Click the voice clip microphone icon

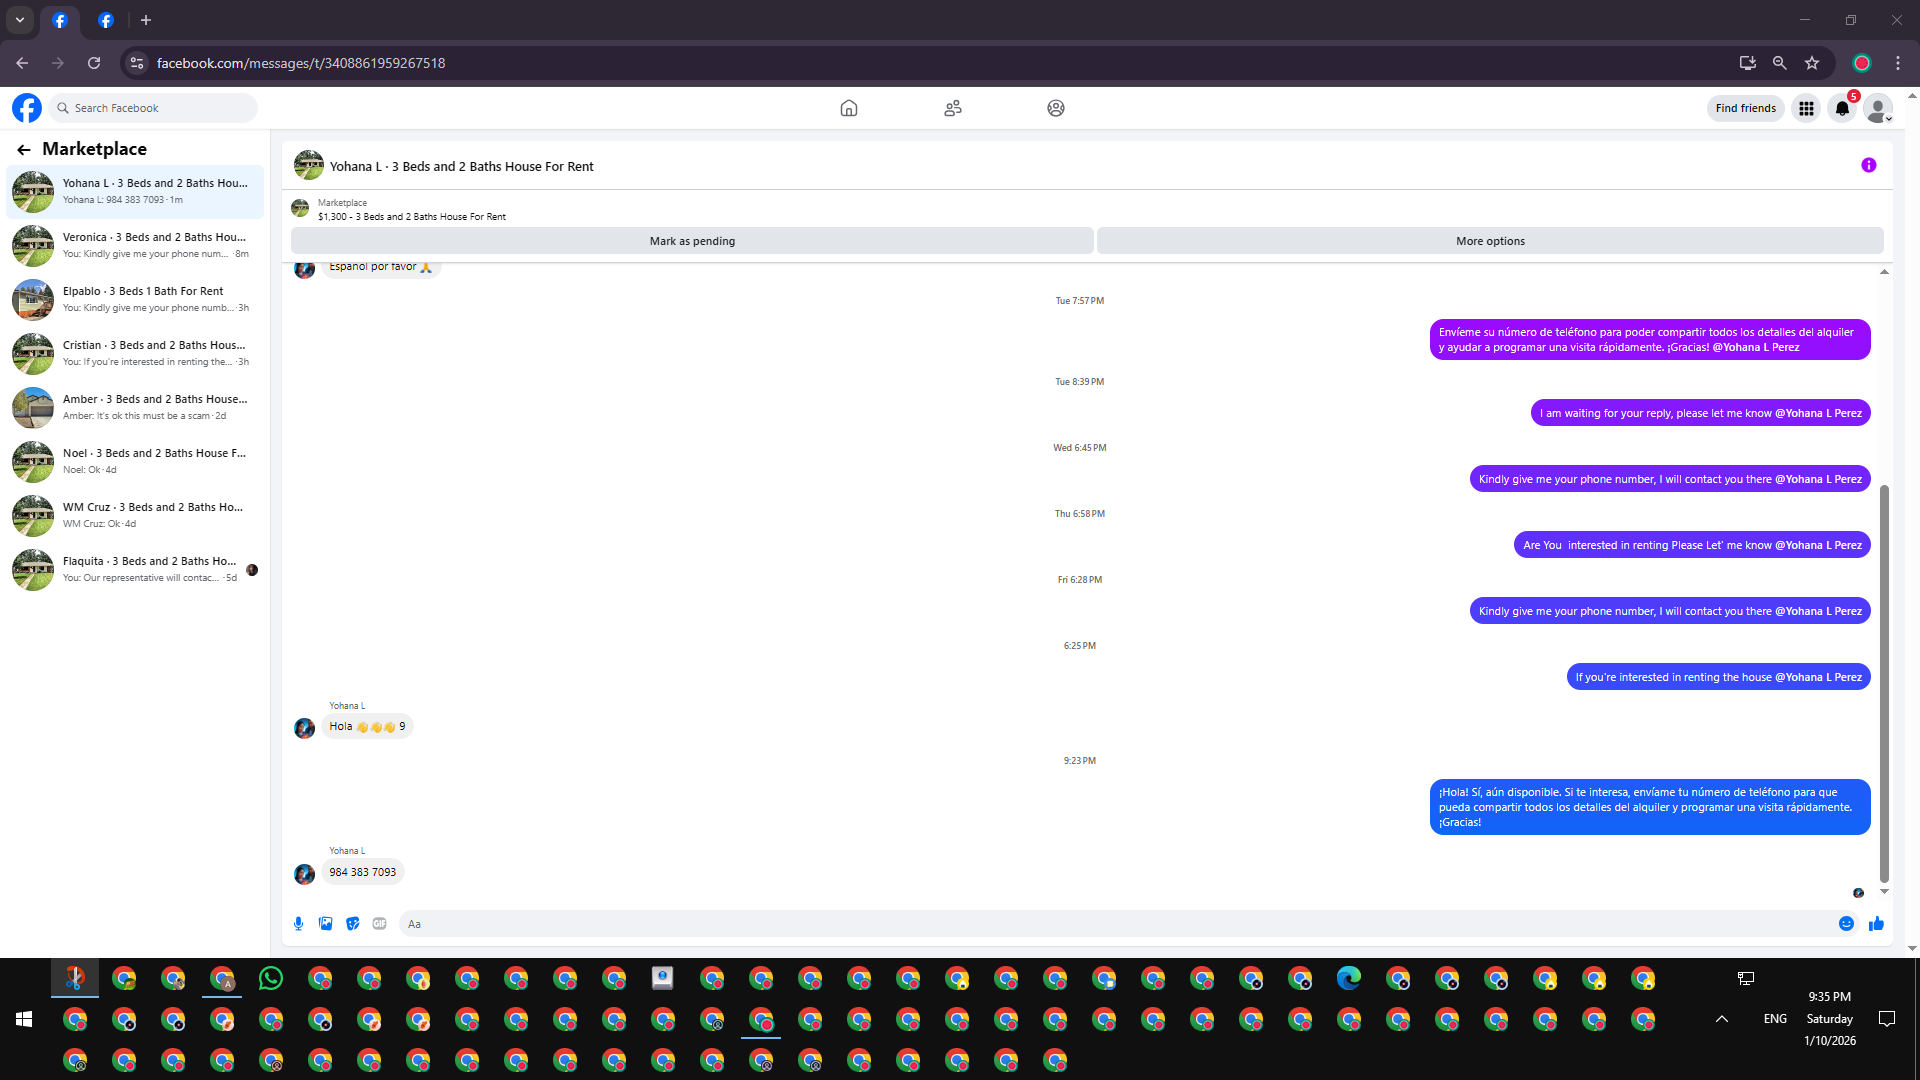(x=298, y=924)
